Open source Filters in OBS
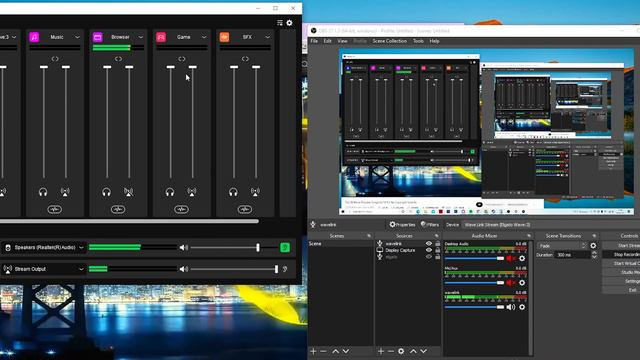This screenshot has height=360, width=640. [x=430, y=224]
